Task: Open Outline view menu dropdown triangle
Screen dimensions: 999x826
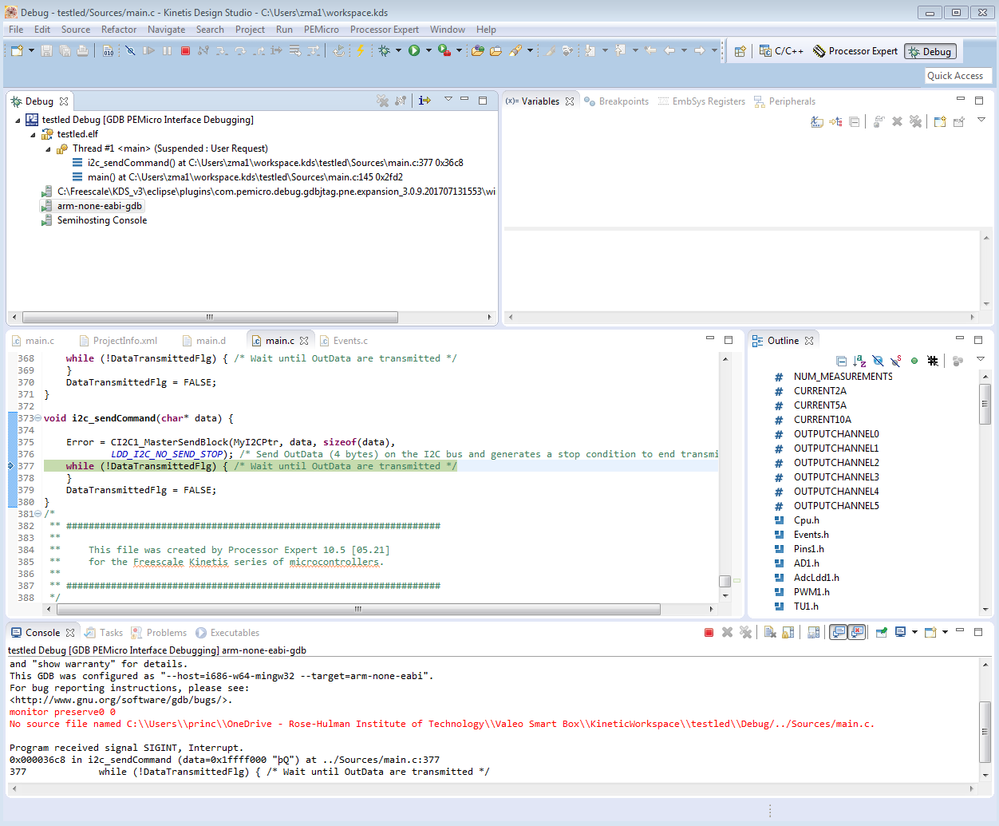Action: (981, 359)
